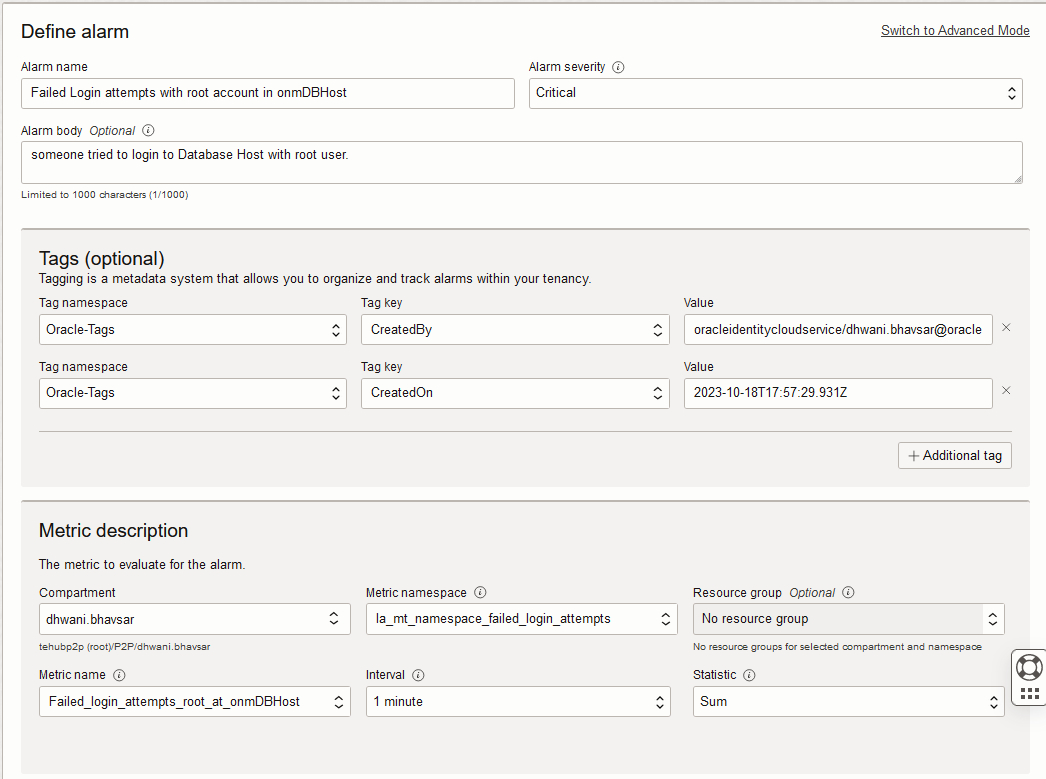Screen dimensions: 1046x779
Task: Click into the Alarm name field
Action: pos(267,93)
